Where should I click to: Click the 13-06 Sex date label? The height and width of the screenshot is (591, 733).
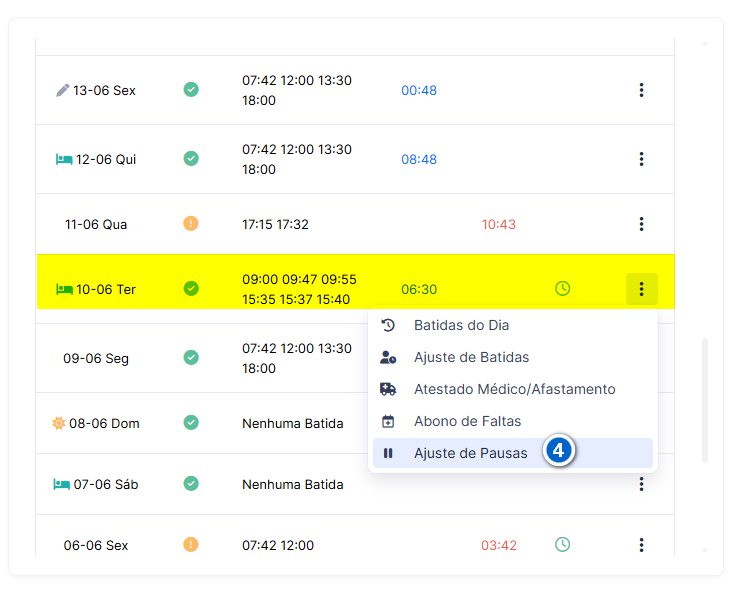pyautogui.click(x=104, y=90)
